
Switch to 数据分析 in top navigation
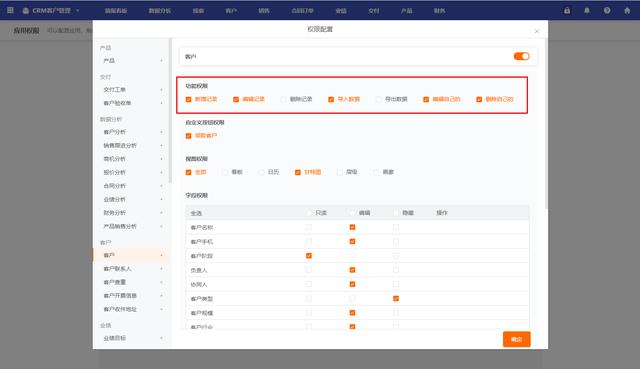pos(160,11)
